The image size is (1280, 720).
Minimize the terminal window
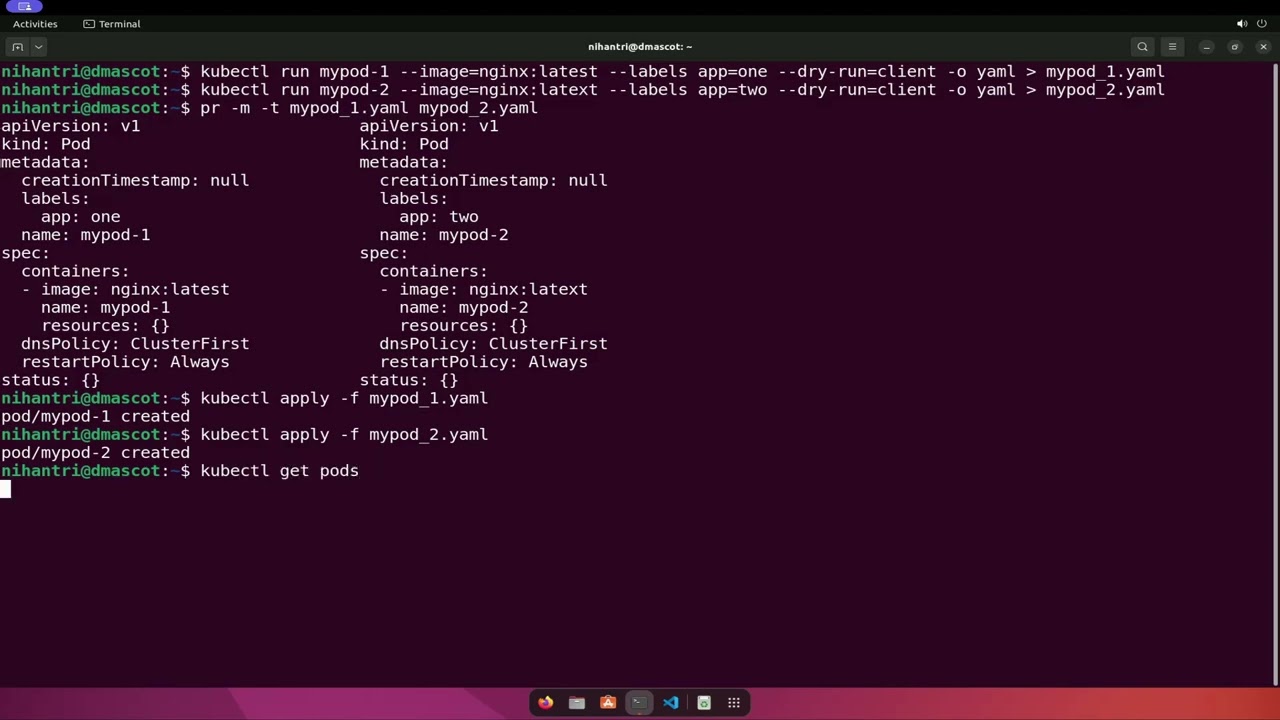1207,47
